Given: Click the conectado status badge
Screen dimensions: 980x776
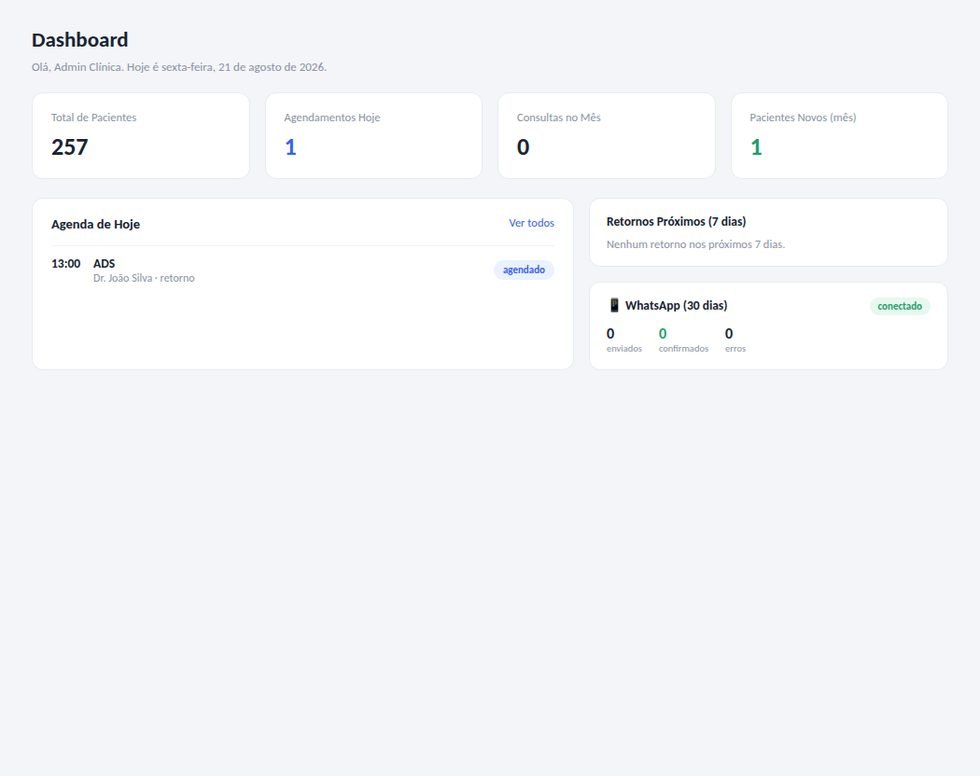Looking at the screenshot, I should coord(899,306).
